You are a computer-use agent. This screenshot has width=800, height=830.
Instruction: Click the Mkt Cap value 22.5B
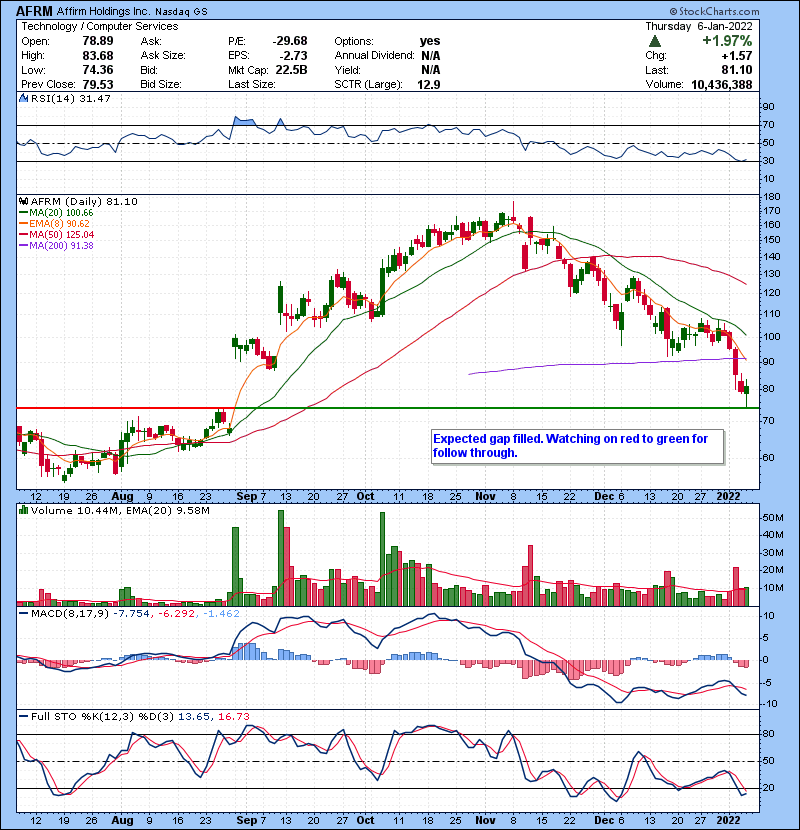[x=290, y=70]
